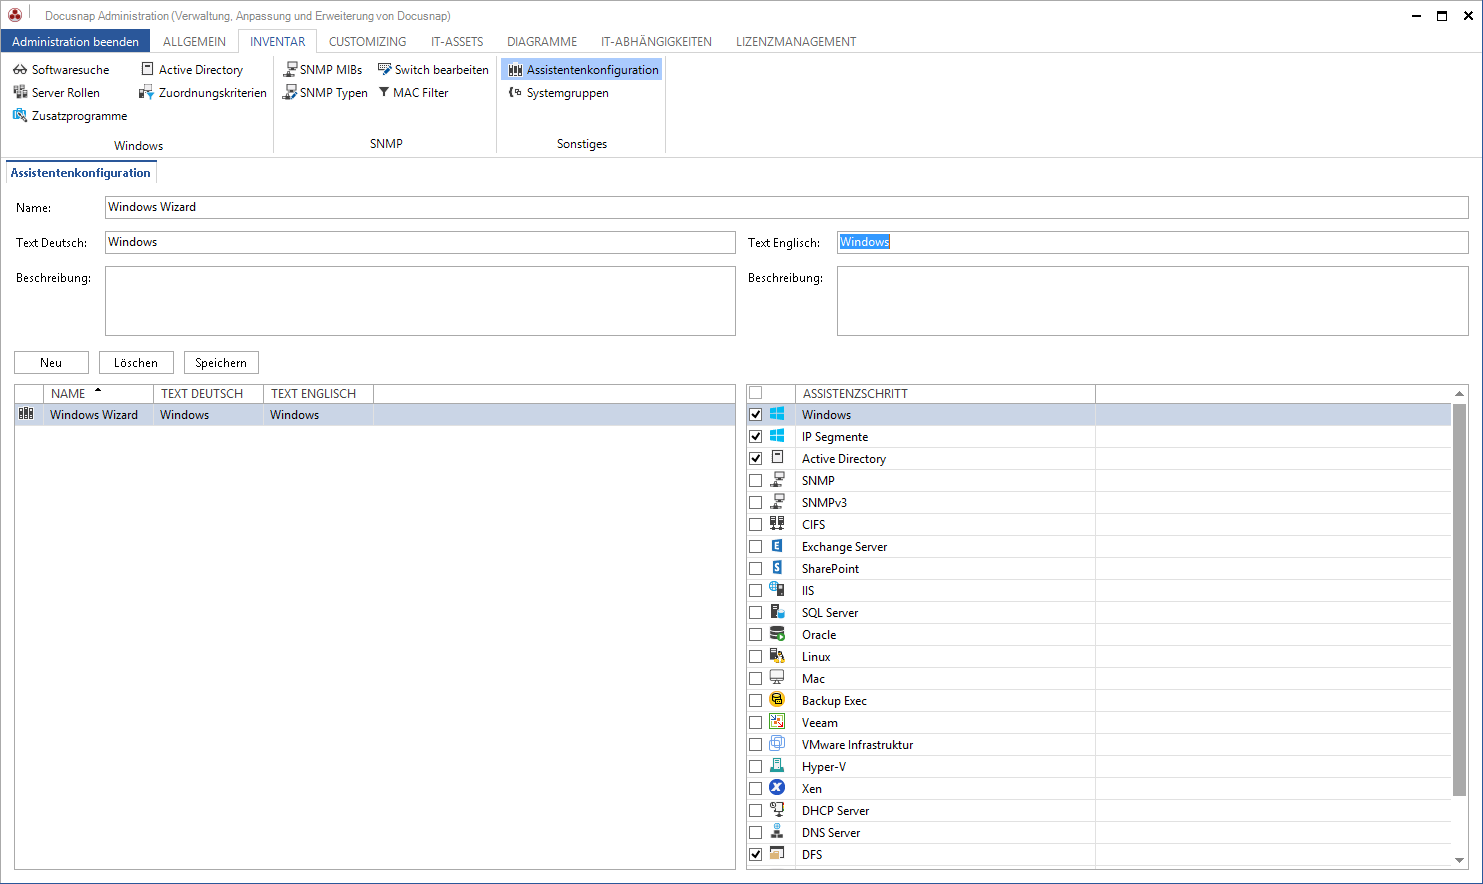Toggle the select-all checkbox in Assistenzschritt header

756,393
